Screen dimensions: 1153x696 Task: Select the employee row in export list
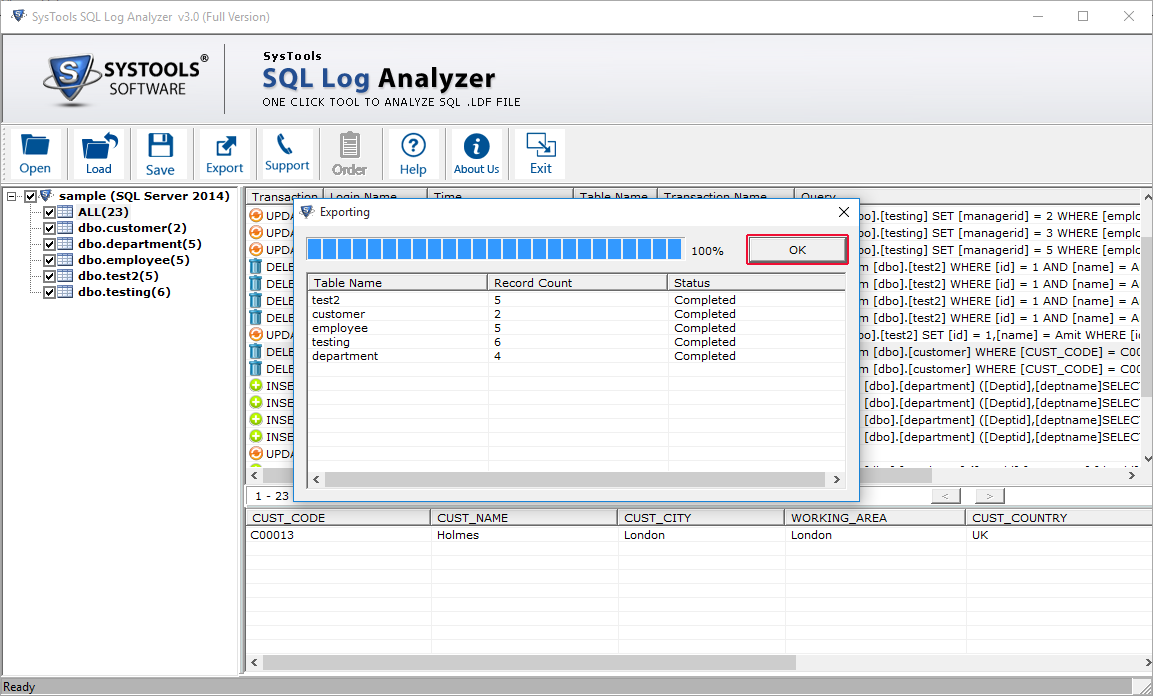pyautogui.click(x=576, y=328)
